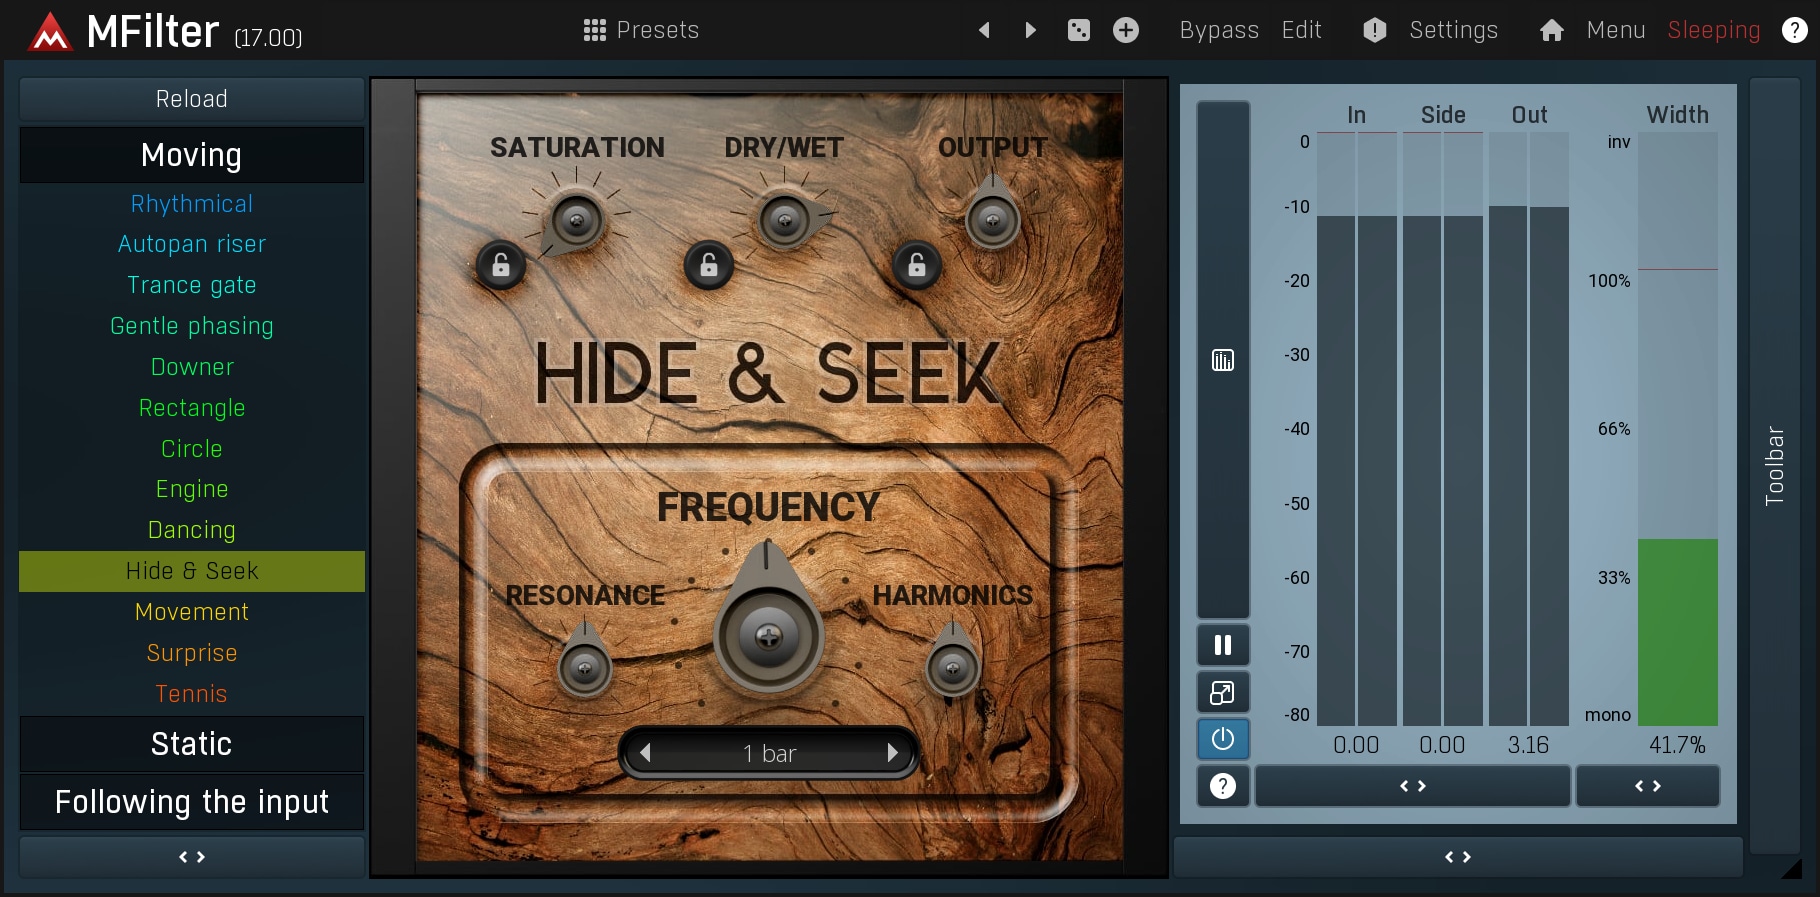
Task: Click the home icon beside Menu
Action: click(x=1551, y=30)
